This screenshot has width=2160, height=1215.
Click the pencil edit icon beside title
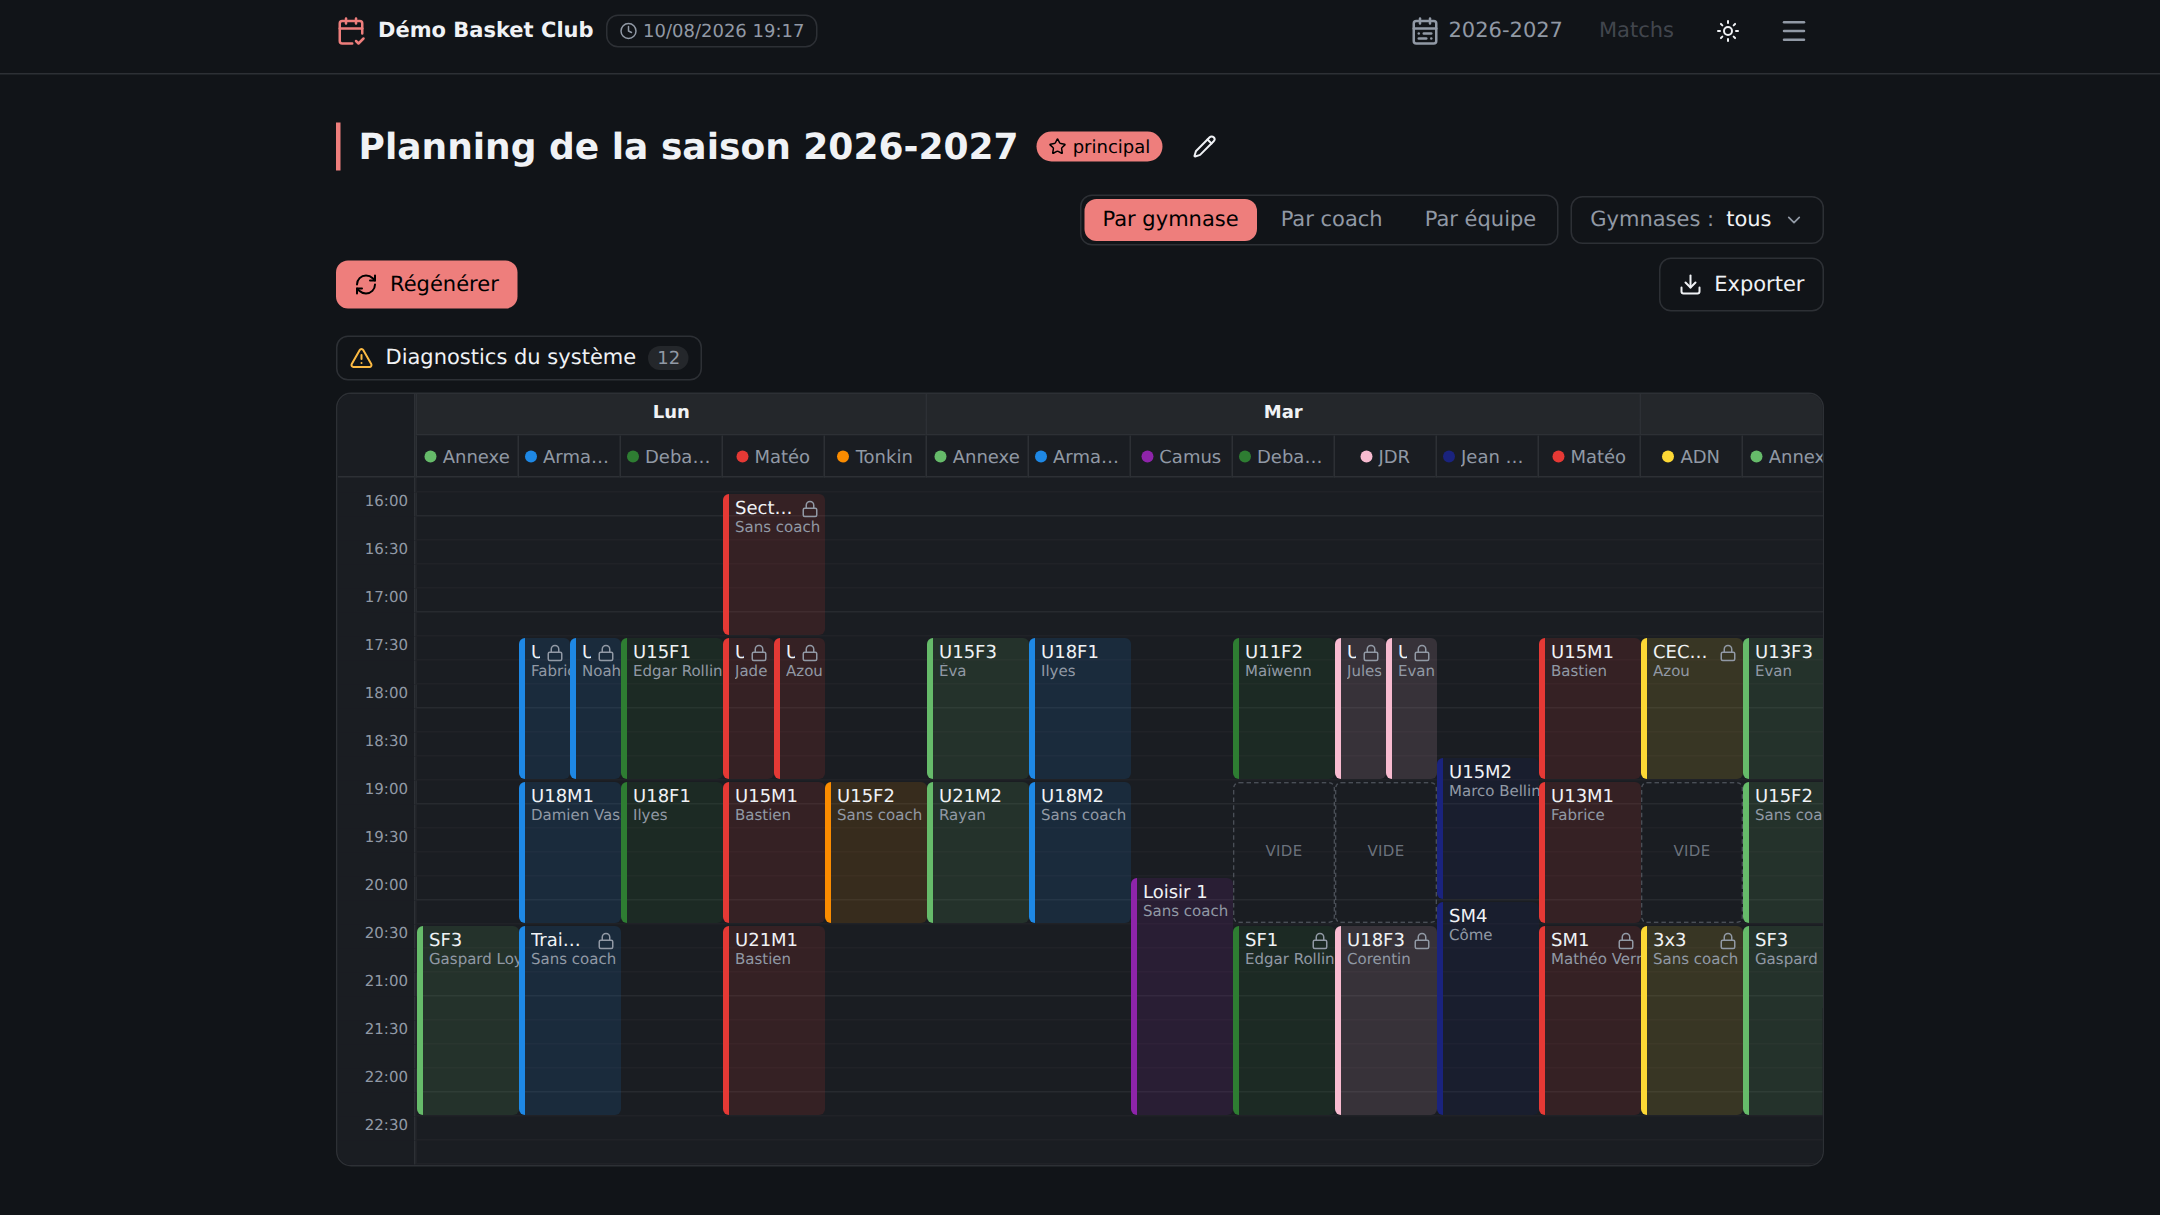click(1205, 147)
